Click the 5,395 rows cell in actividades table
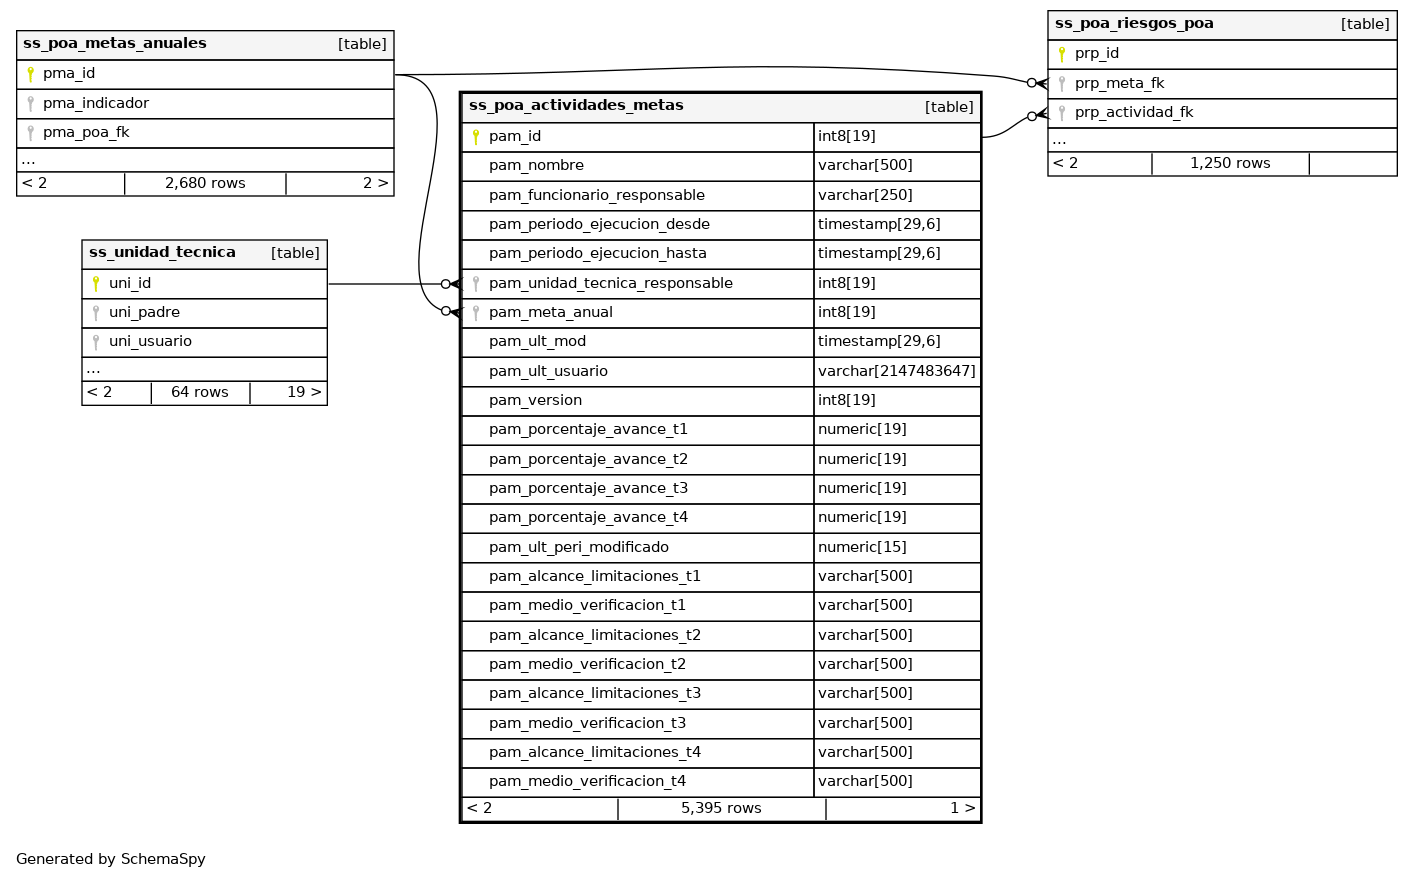 721,809
